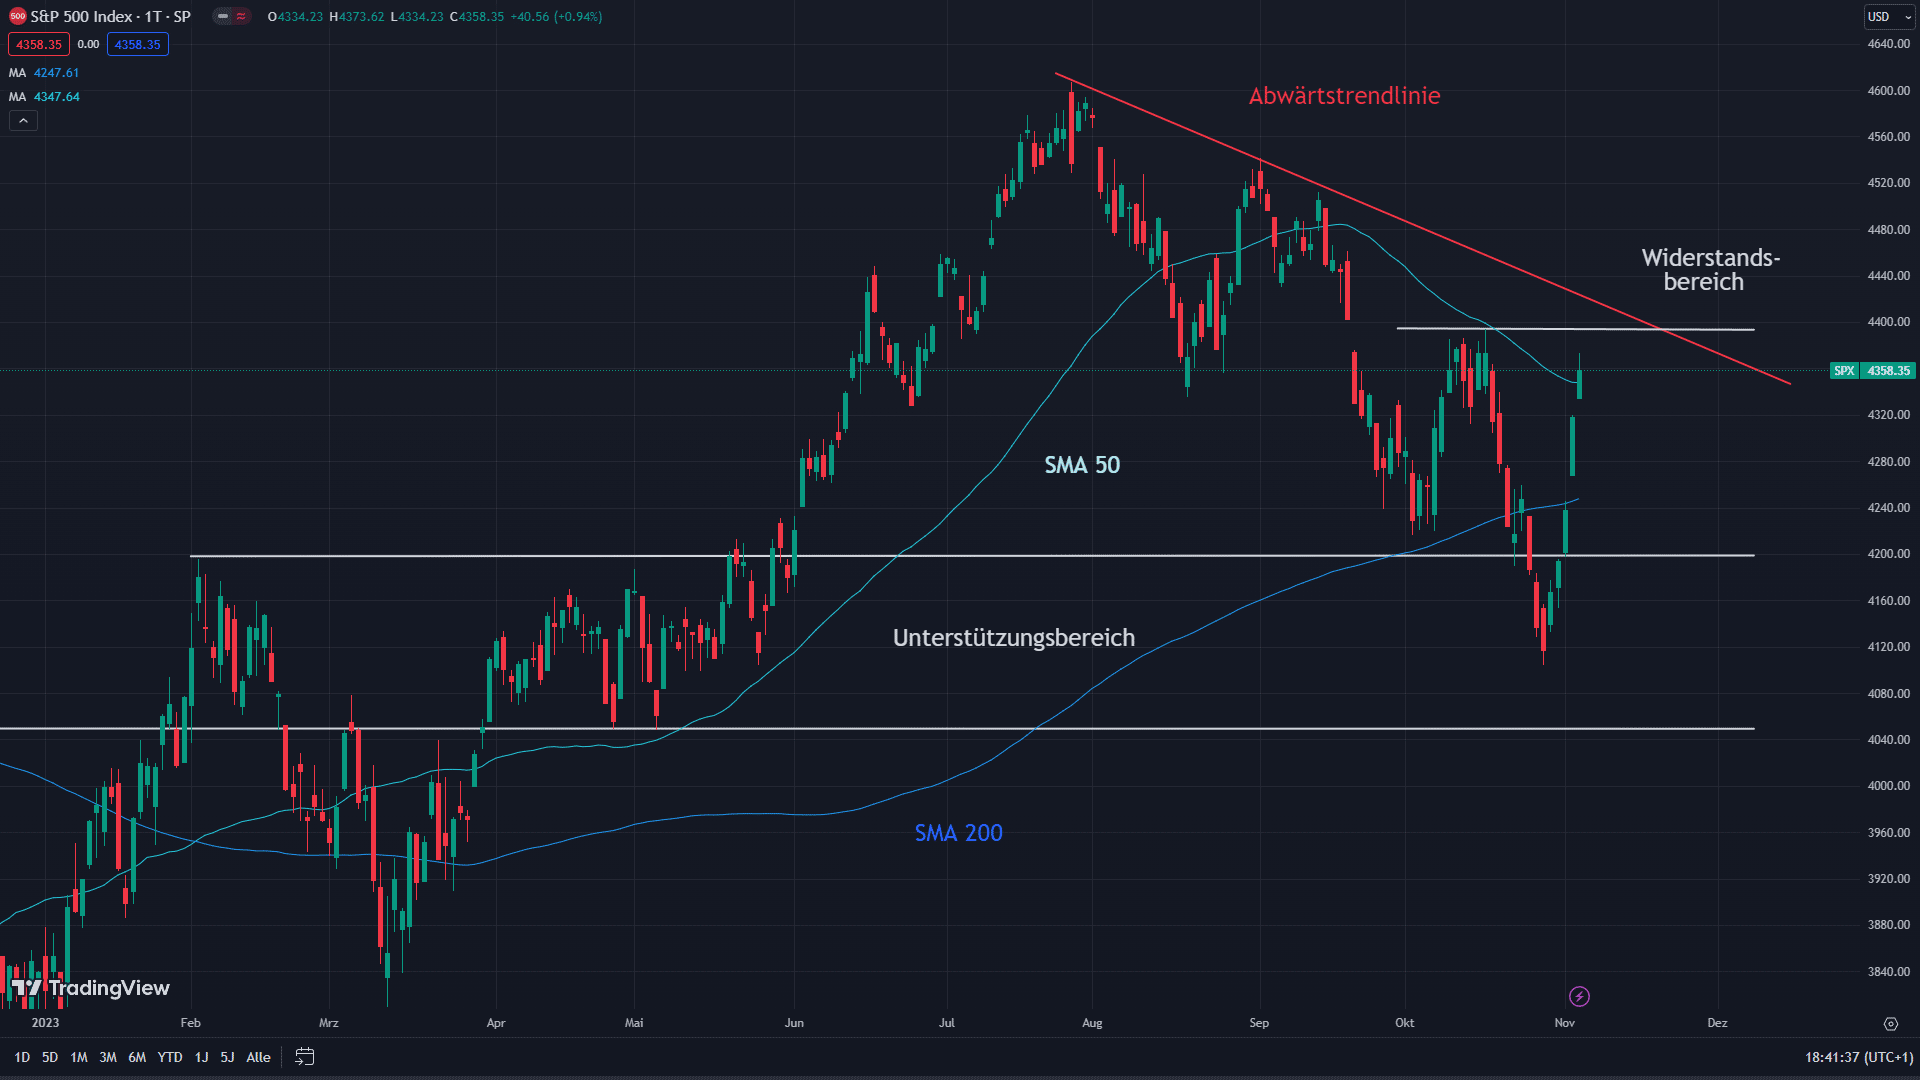Open the USD currency dropdown
This screenshot has height=1080, width=1920.
point(1889,16)
